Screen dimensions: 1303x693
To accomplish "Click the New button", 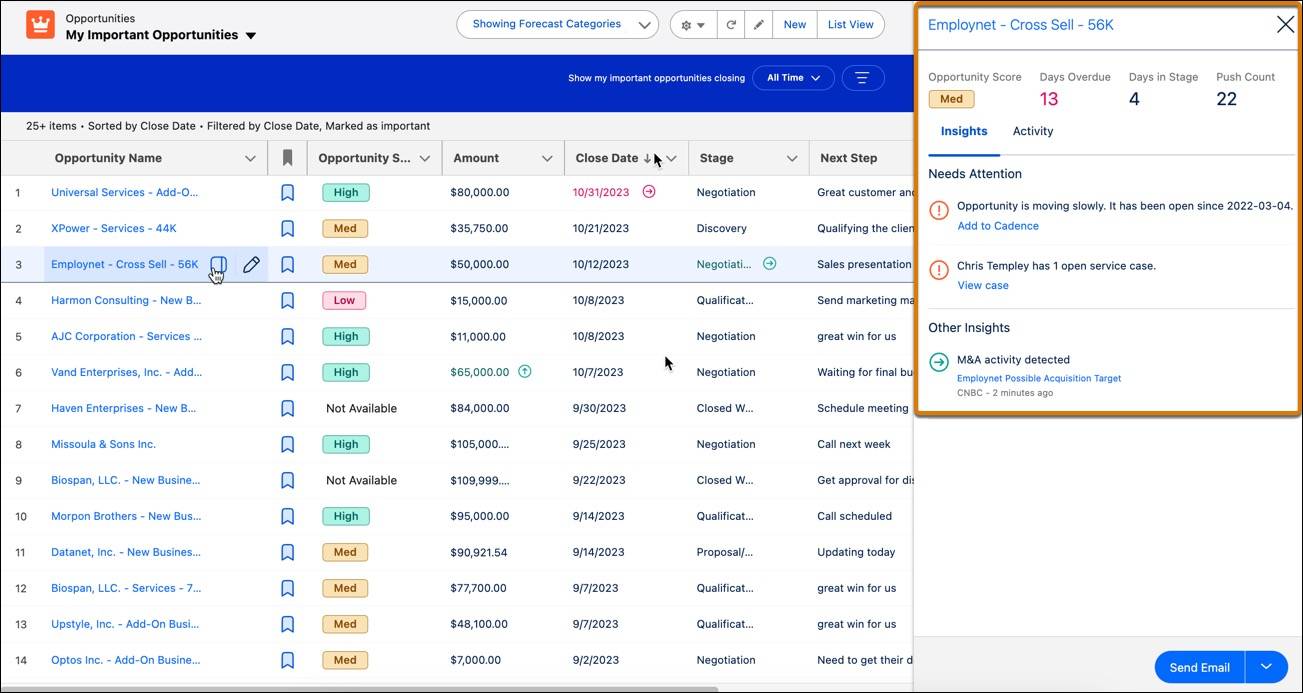I will 794,23.
